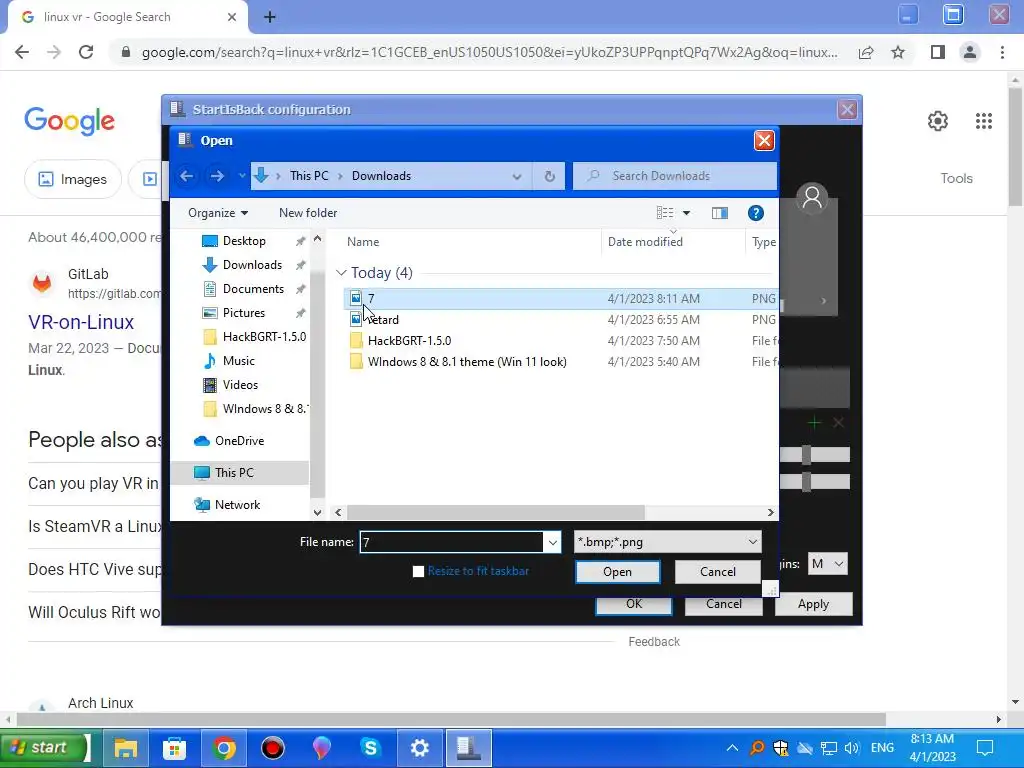Viewport: 1024px width, 768px height.
Task: Open Google settings gear icon
Action: 938,121
